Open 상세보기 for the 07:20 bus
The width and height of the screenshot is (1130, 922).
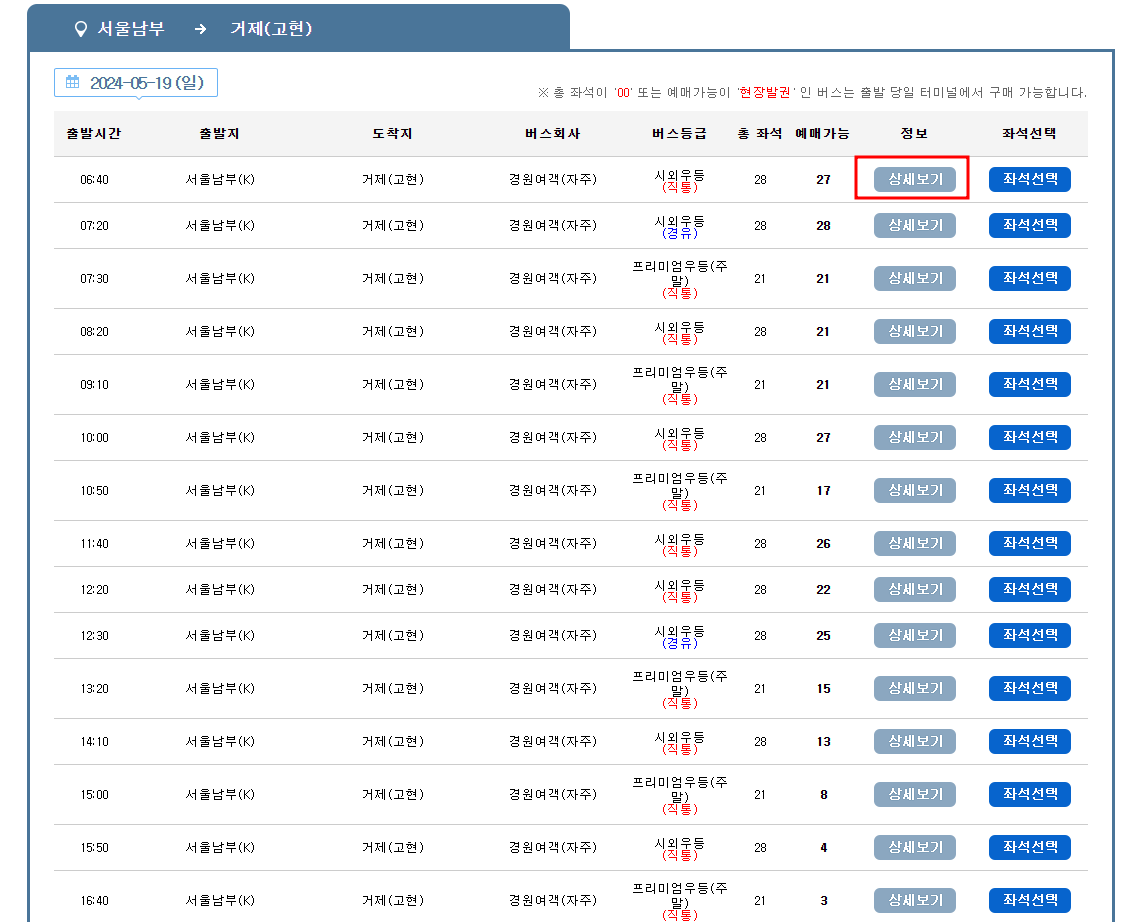(915, 225)
